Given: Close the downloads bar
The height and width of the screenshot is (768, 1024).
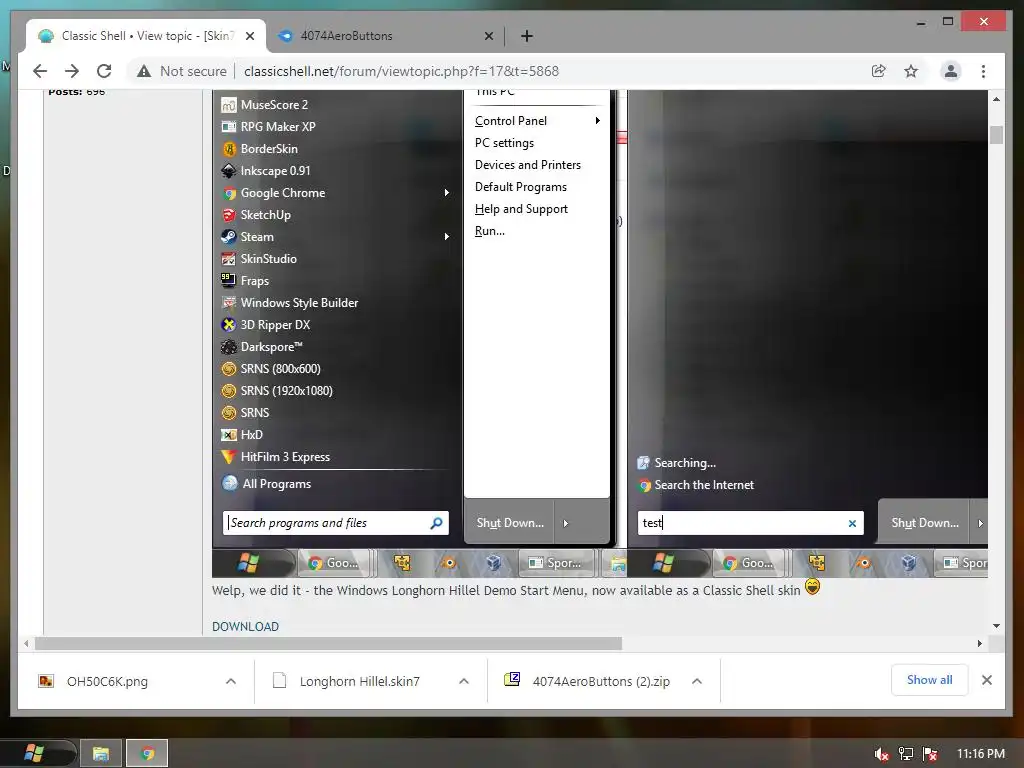Looking at the screenshot, I should [987, 680].
